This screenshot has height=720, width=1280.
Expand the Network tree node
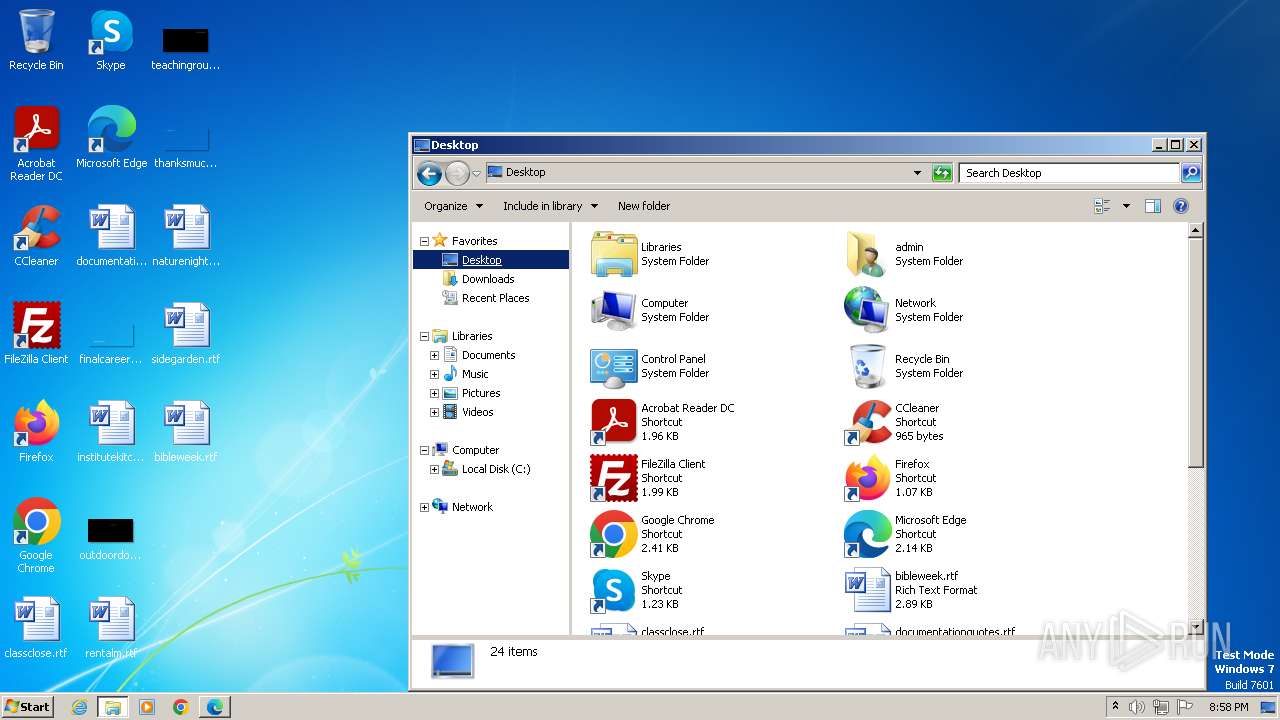[x=424, y=507]
